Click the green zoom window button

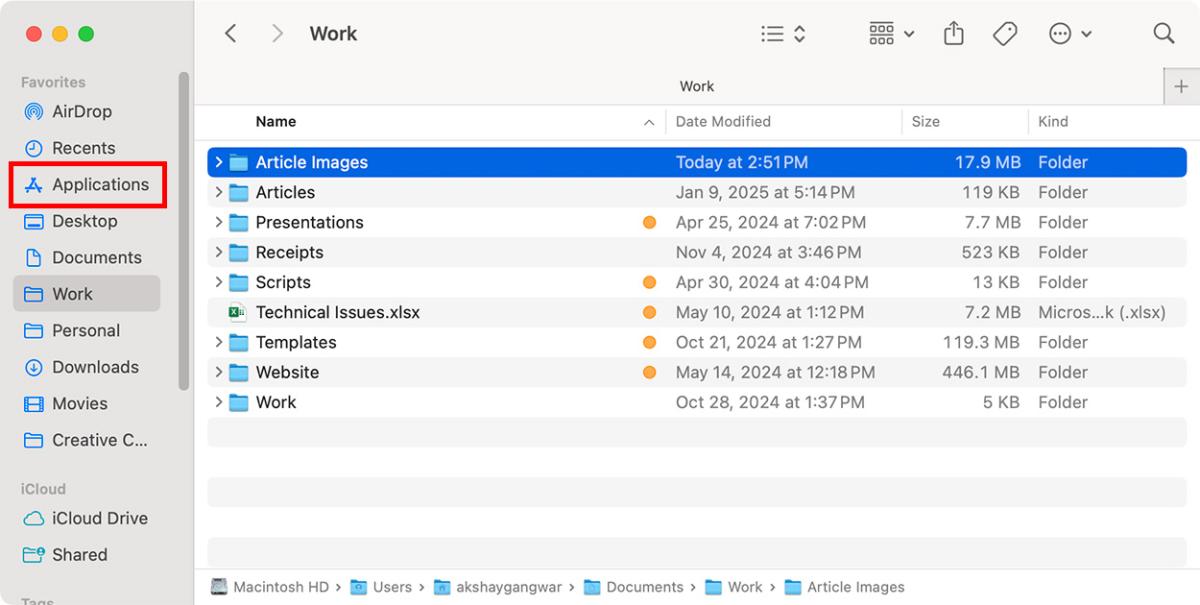click(x=86, y=33)
